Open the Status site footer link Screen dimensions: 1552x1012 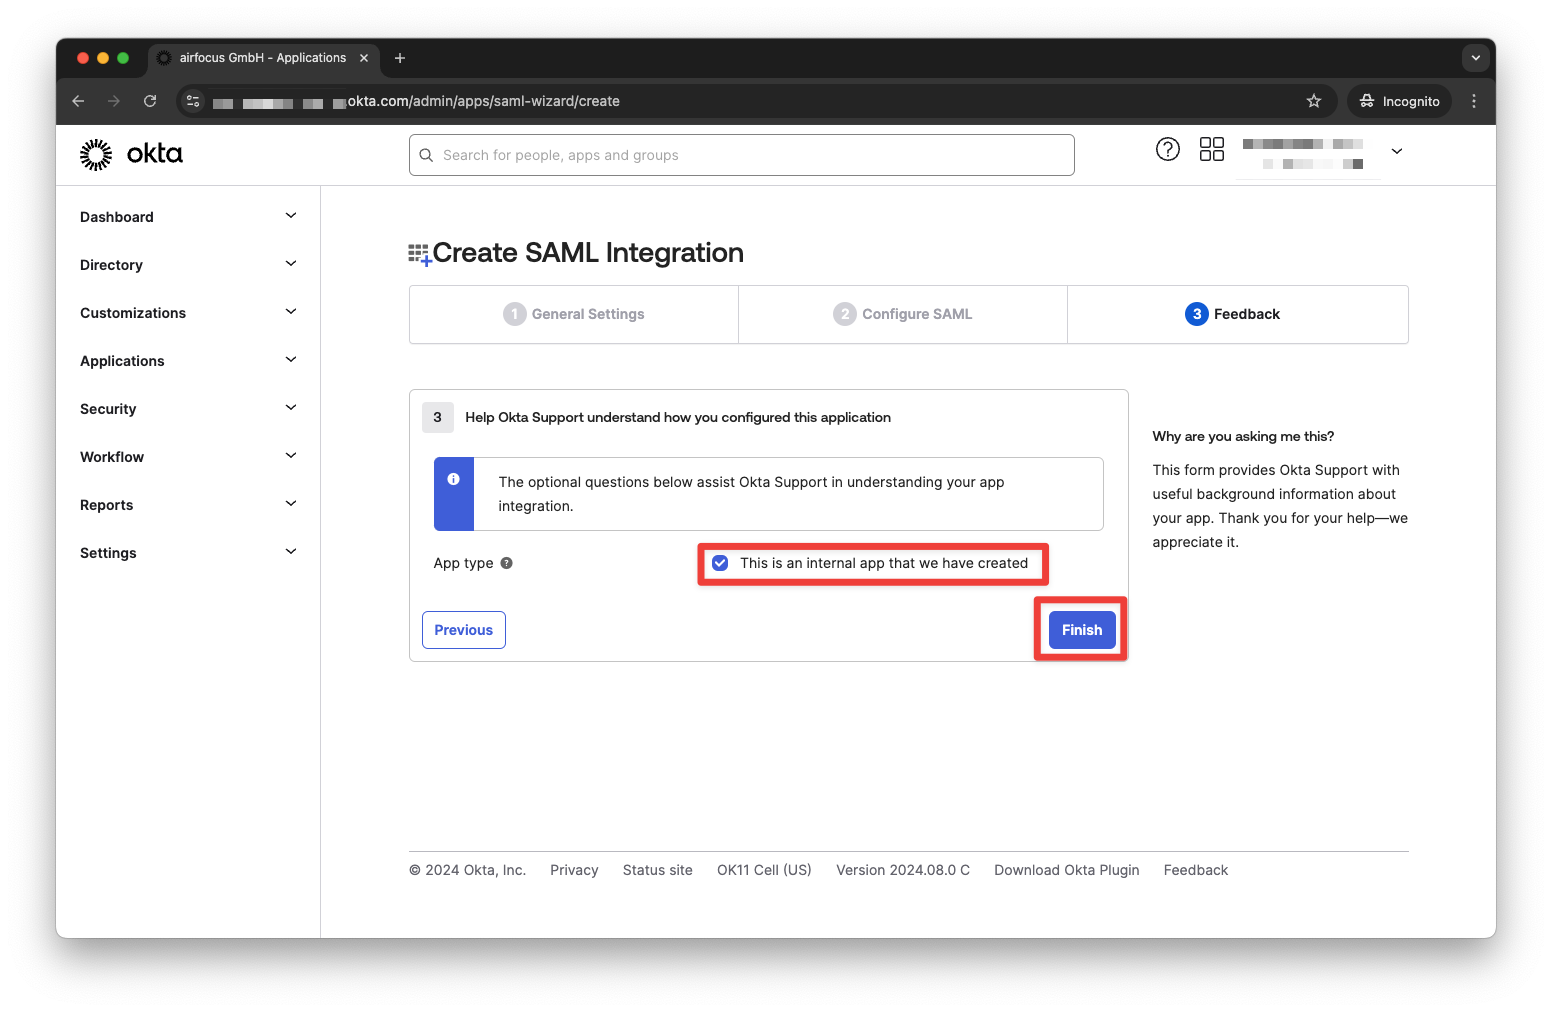(658, 870)
